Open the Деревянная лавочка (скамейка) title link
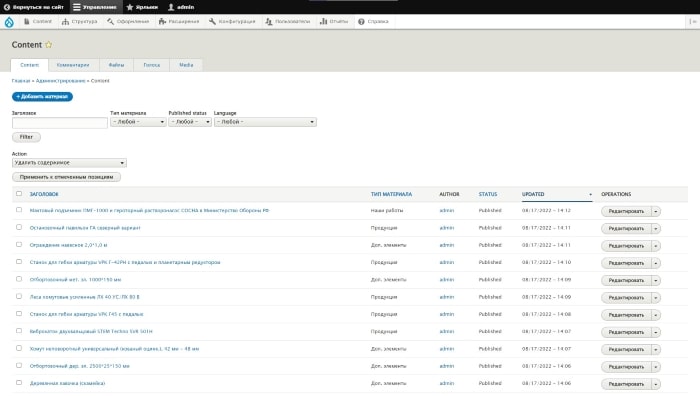This screenshot has height=396, width=700. [67, 383]
